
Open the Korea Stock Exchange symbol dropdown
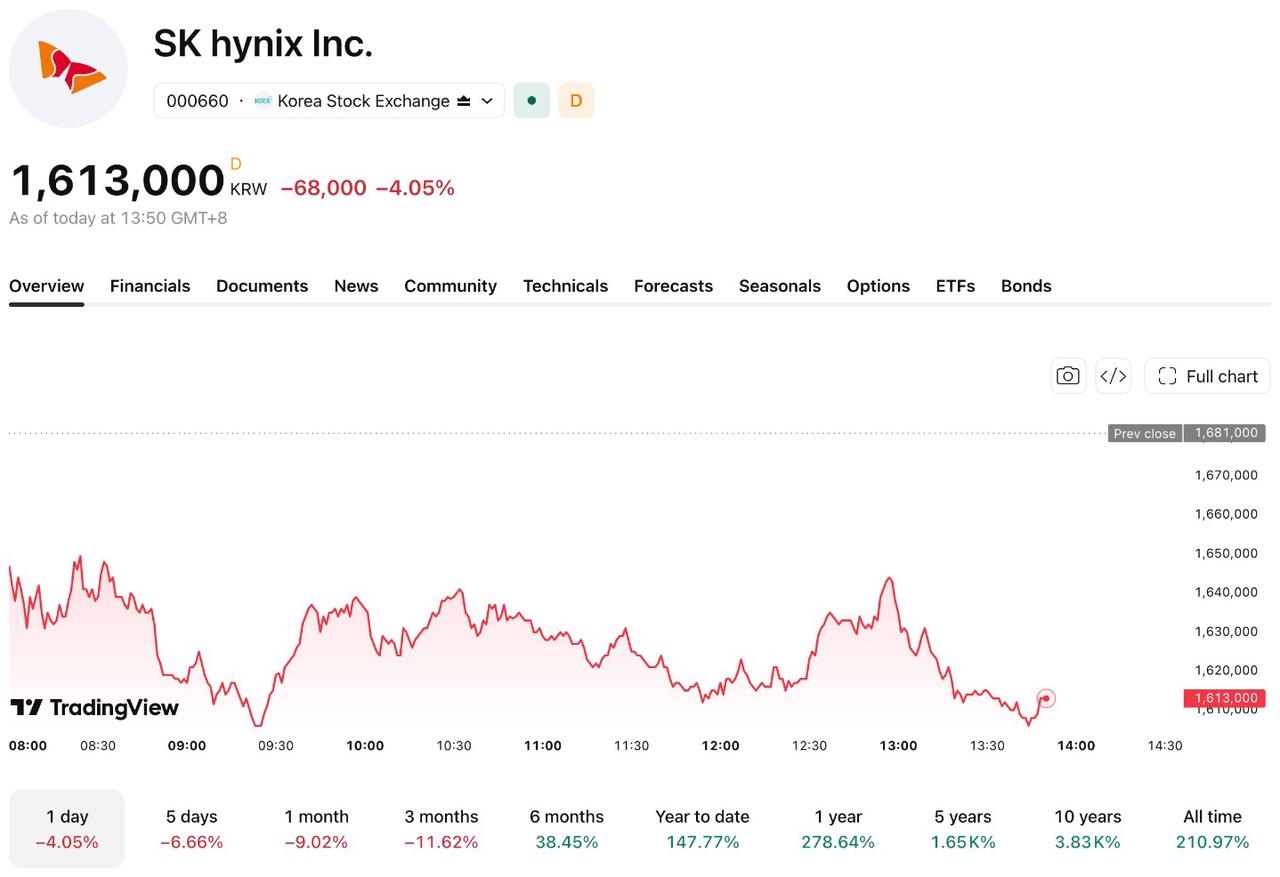329,101
